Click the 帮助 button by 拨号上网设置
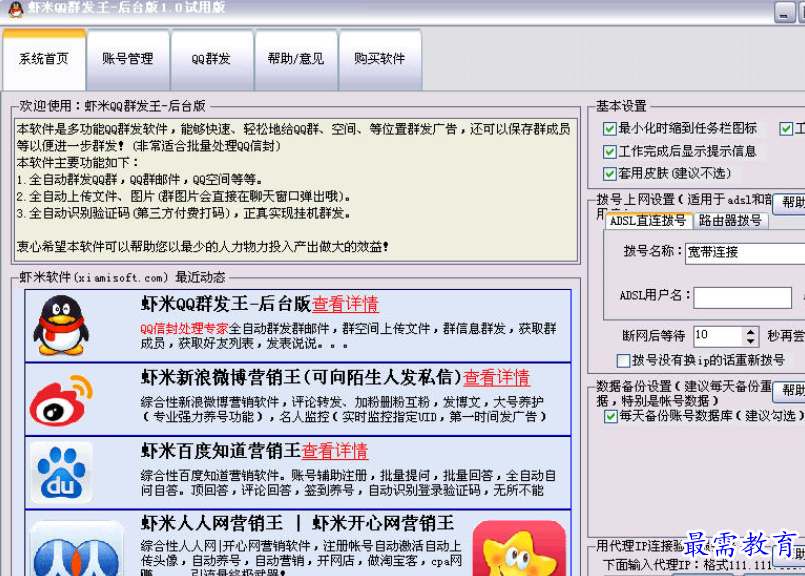 click(x=790, y=204)
